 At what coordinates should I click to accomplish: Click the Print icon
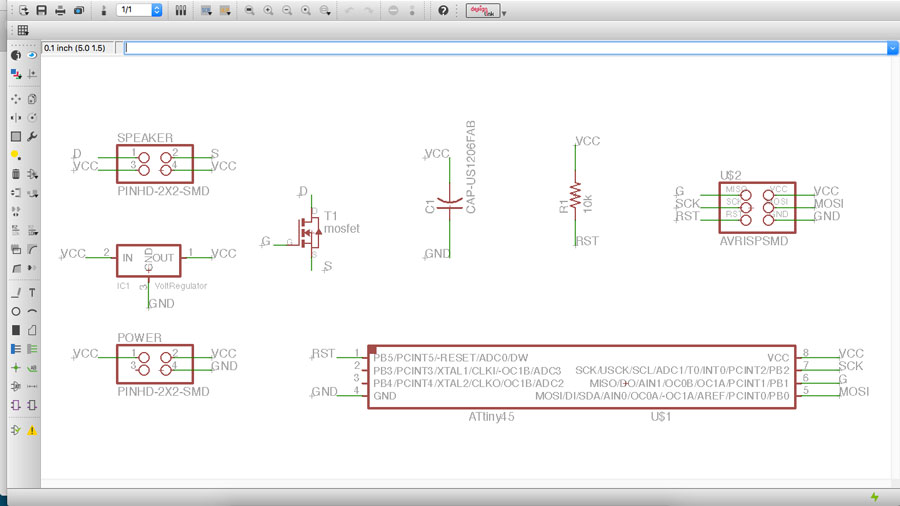[x=60, y=10]
